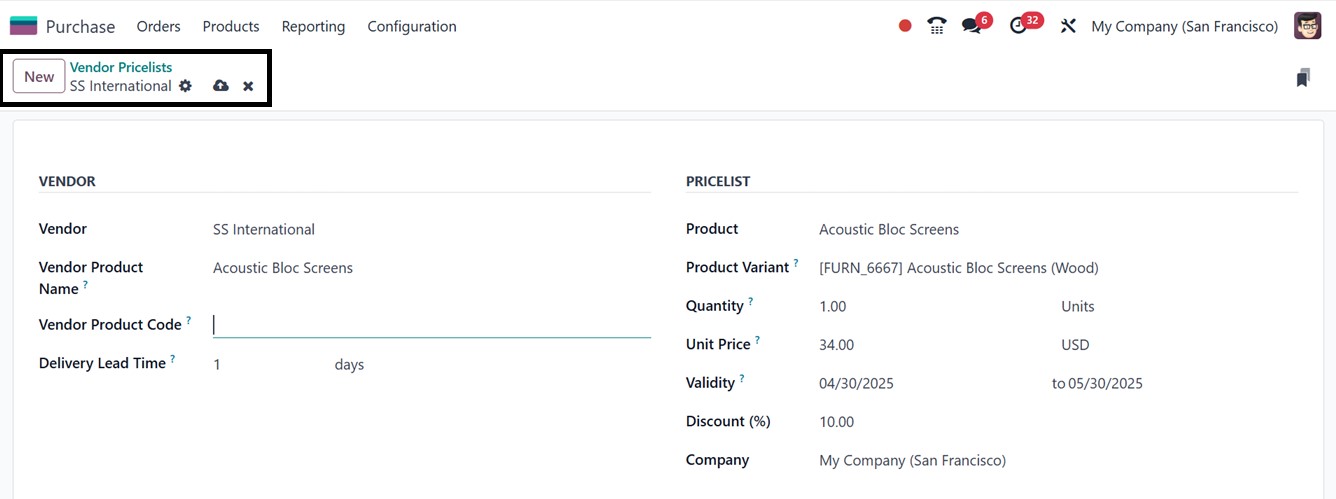This screenshot has width=1336, height=499.
Task: Expand the Reporting menu
Action: click(313, 26)
